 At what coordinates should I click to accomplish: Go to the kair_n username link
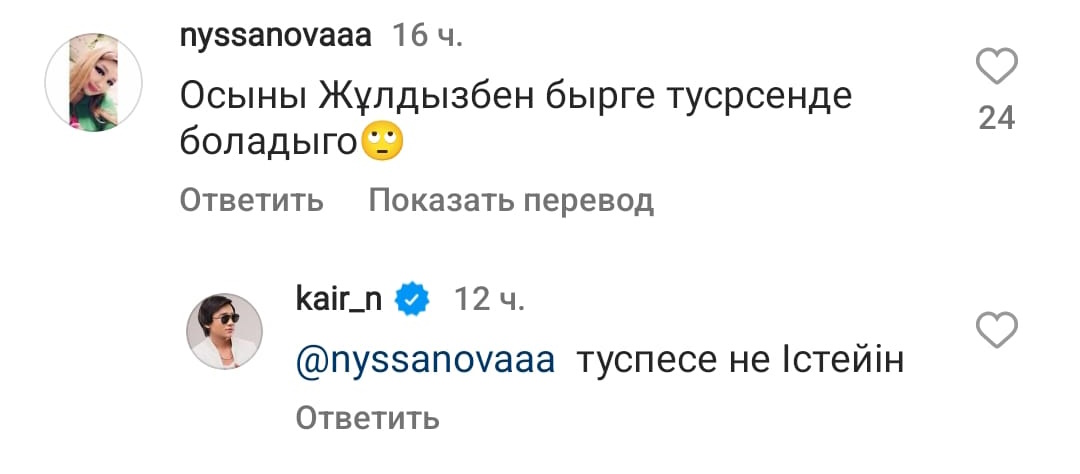click(338, 300)
